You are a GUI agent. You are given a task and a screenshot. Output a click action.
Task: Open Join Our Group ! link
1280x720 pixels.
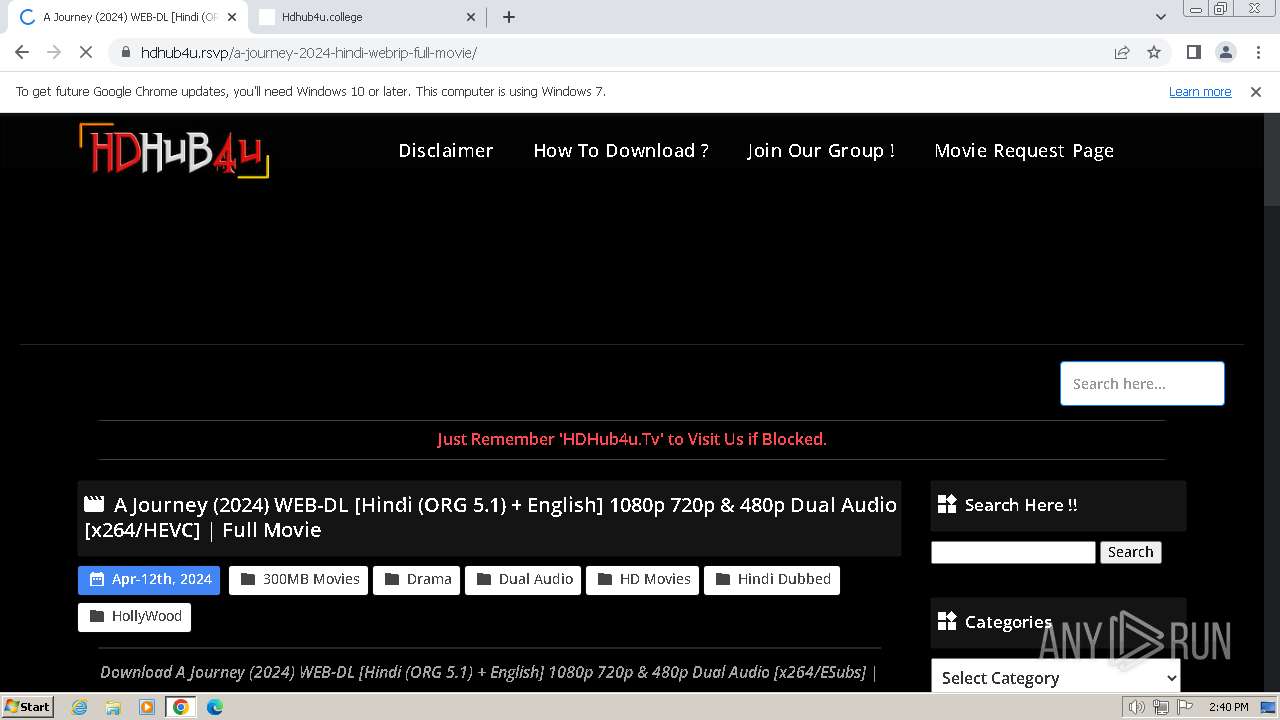coord(821,150)
